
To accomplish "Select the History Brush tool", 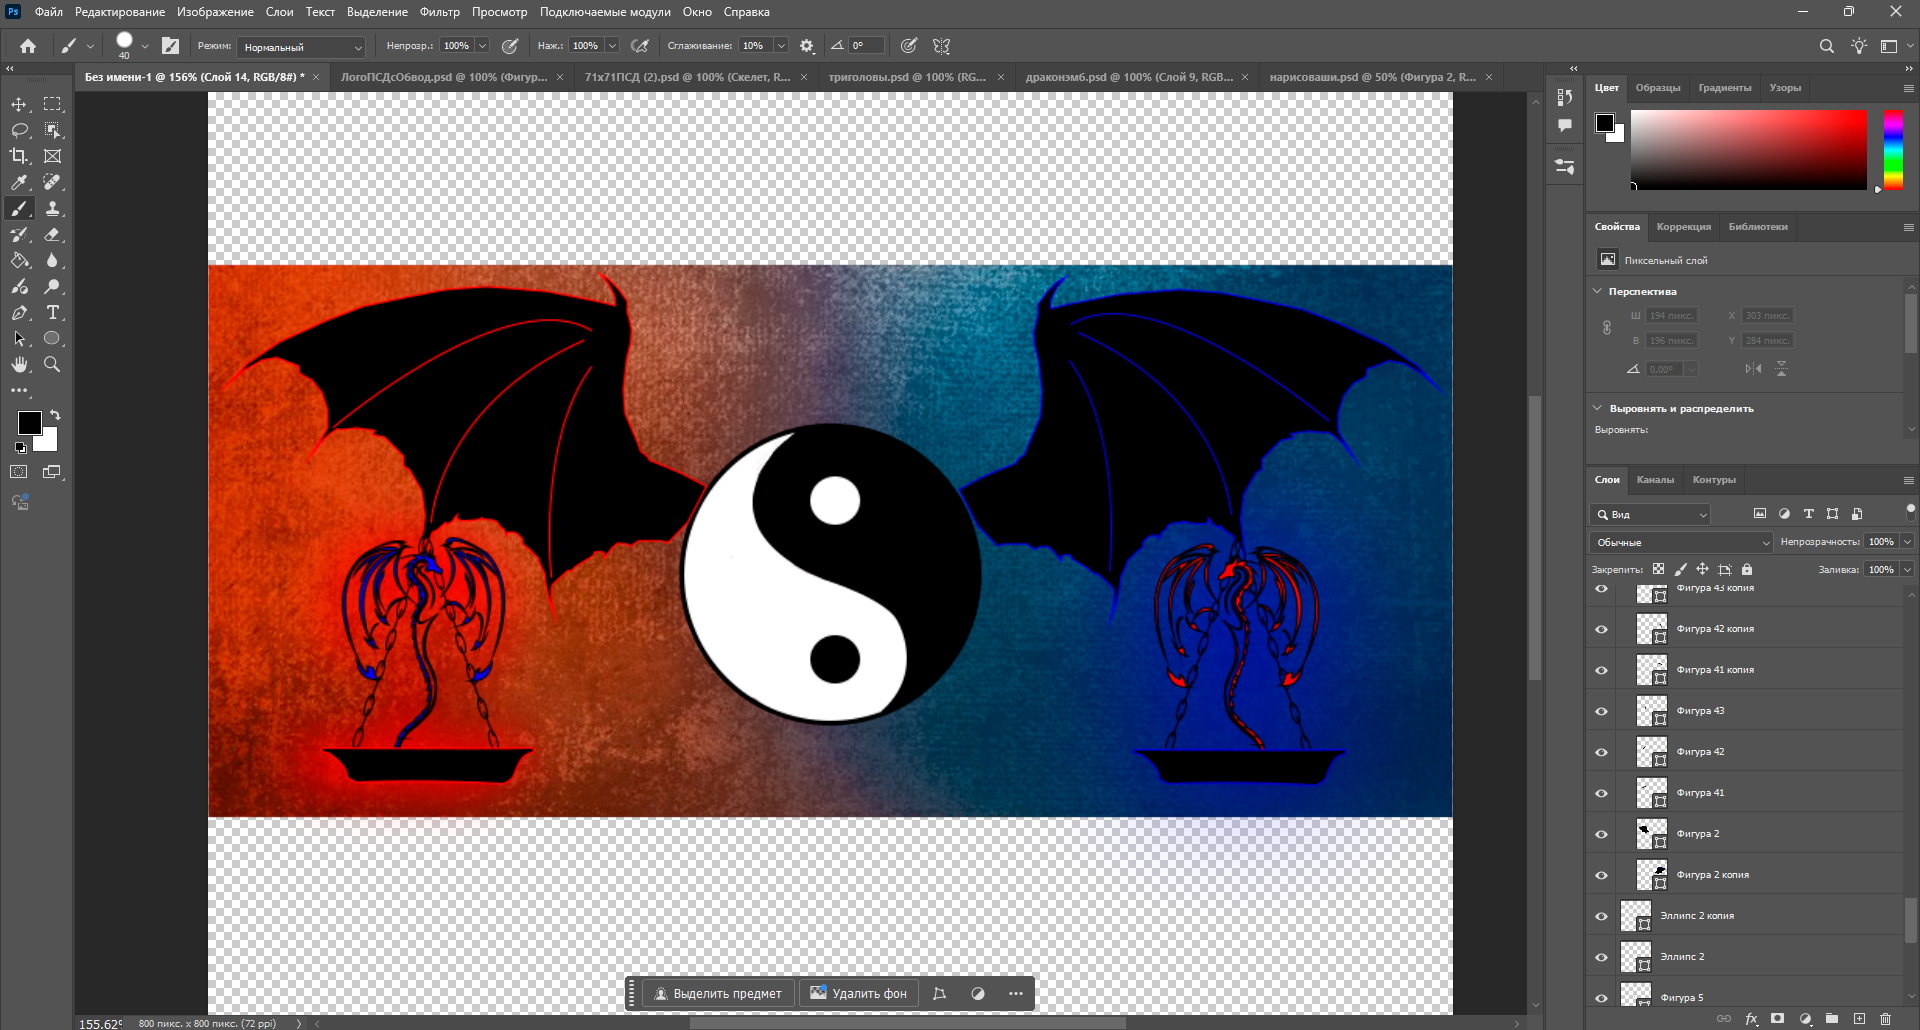I will point(19,234).
